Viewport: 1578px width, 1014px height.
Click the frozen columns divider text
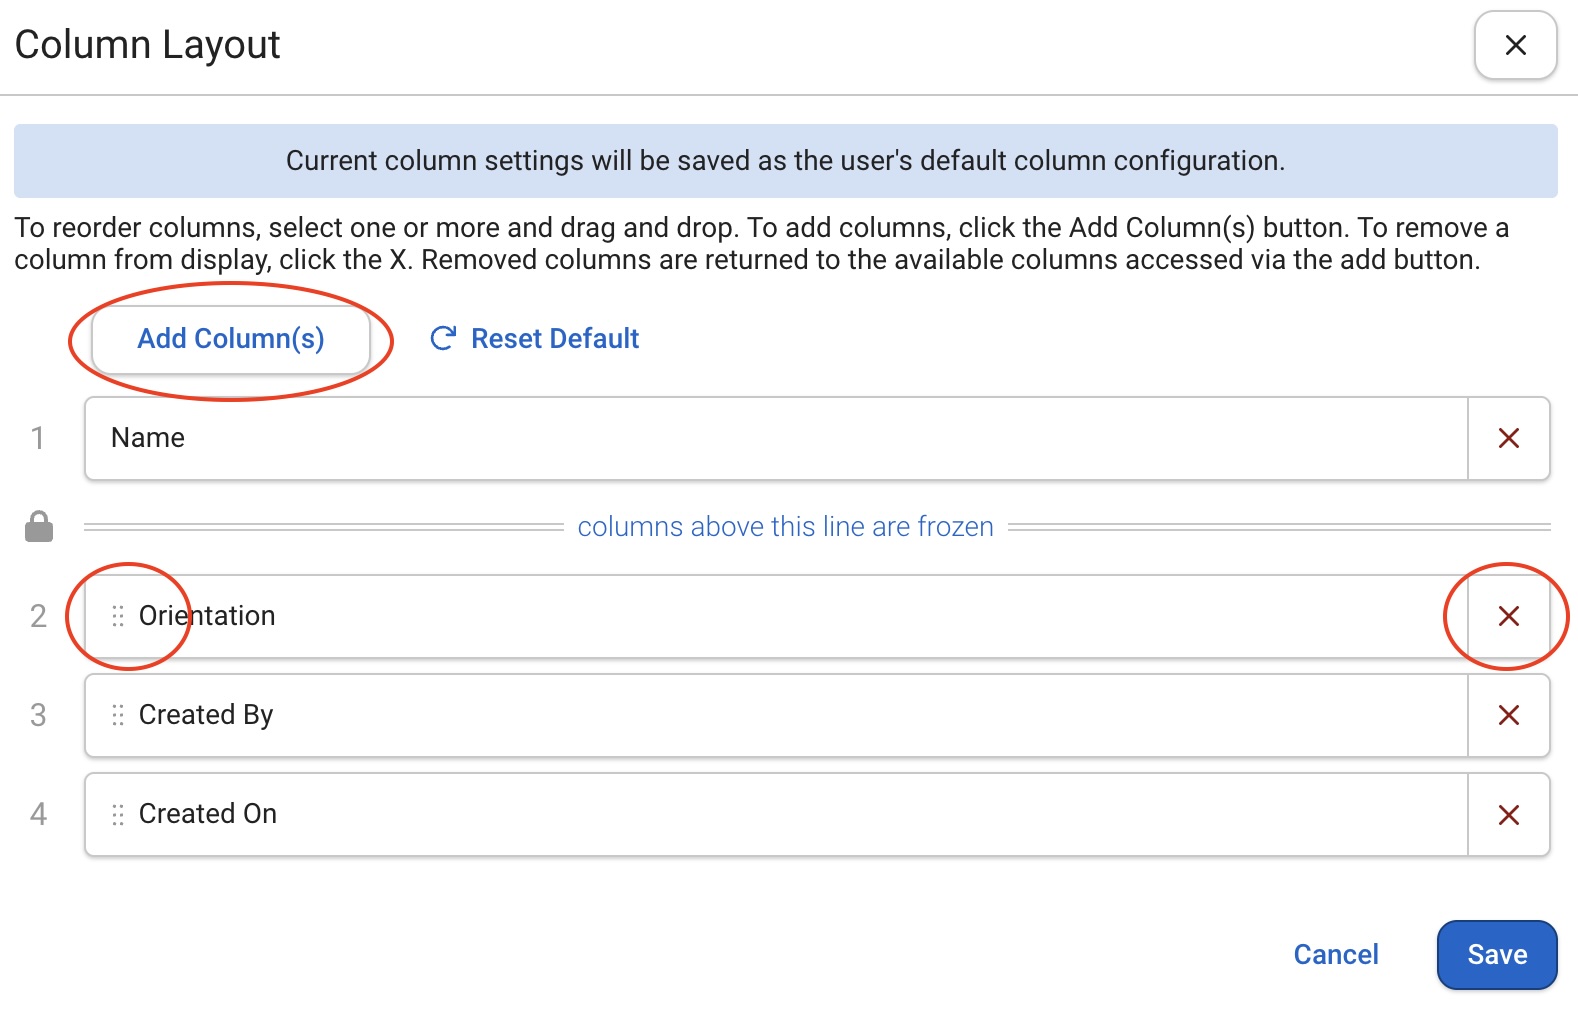[x=786, y=527]
